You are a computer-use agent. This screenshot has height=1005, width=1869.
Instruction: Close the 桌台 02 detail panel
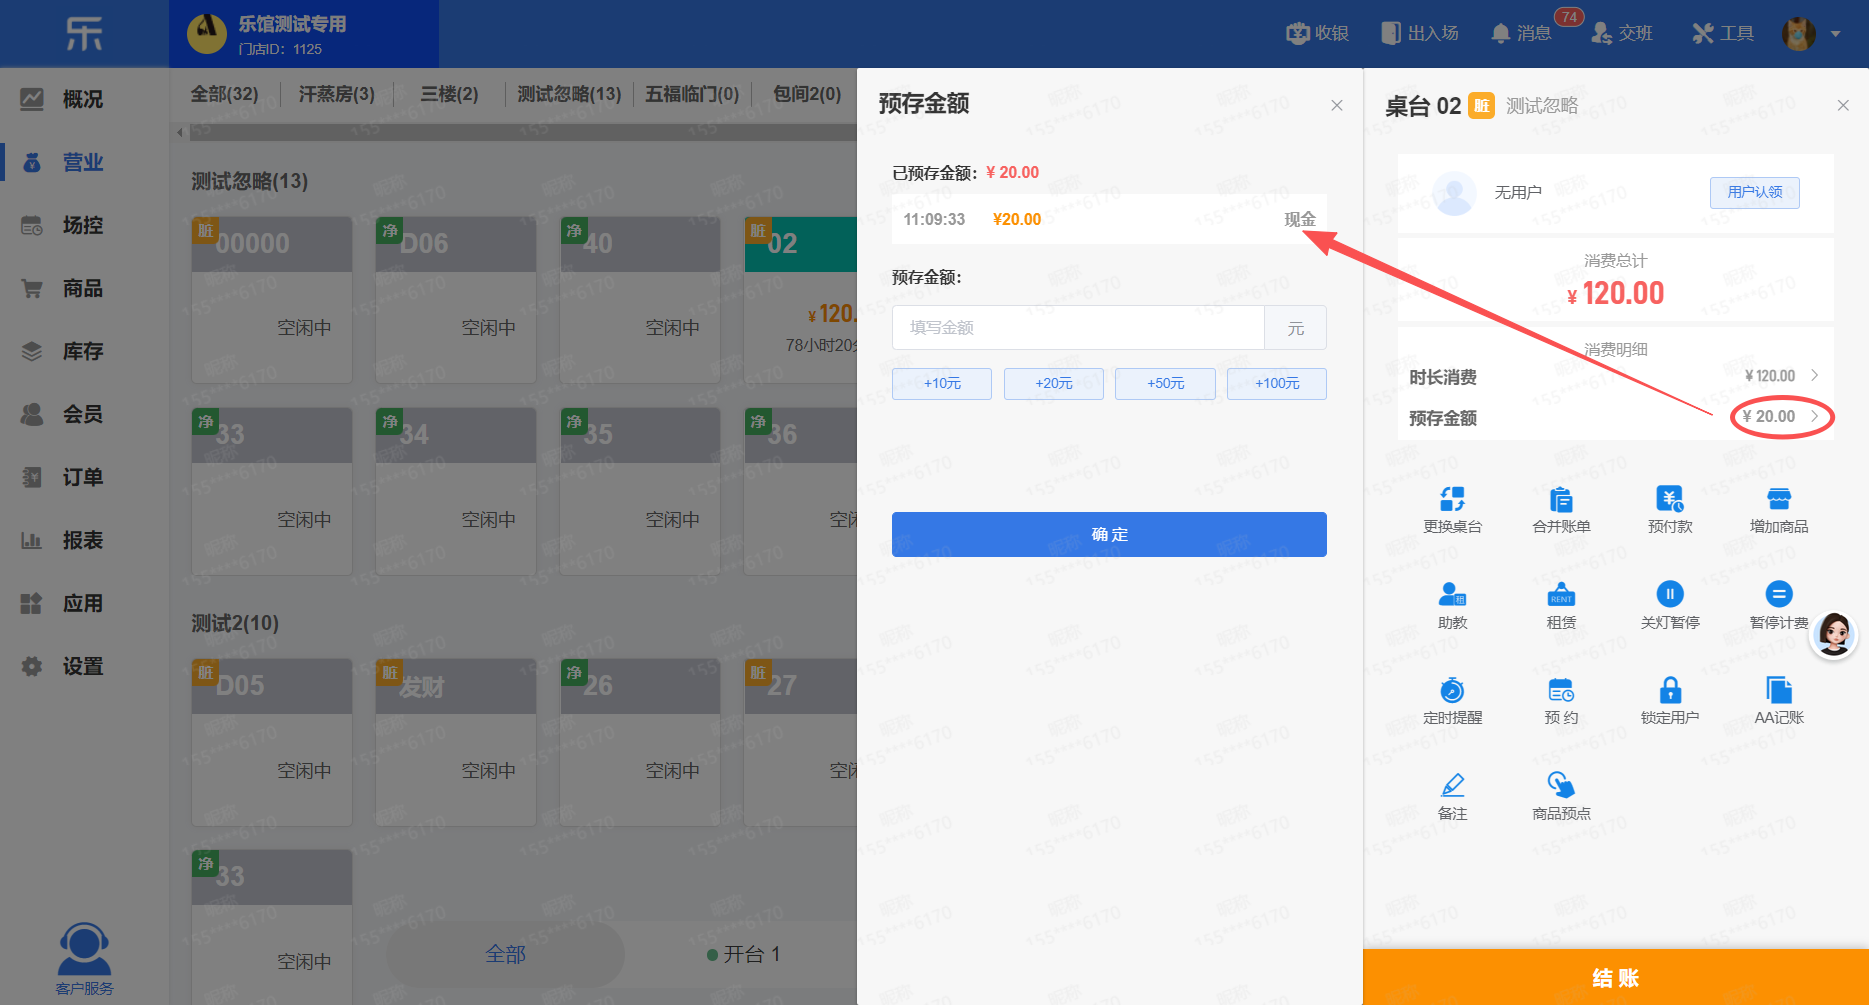click(x=1843, y=105)
